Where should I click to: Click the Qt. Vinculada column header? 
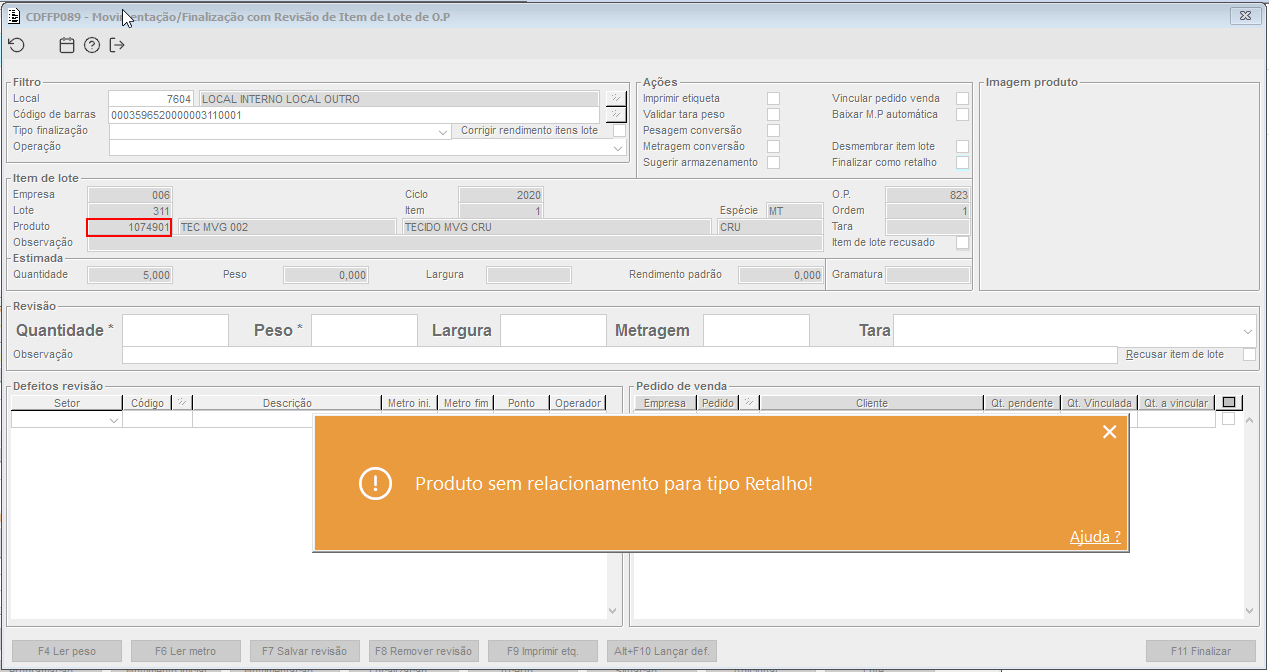point(1099,403)
